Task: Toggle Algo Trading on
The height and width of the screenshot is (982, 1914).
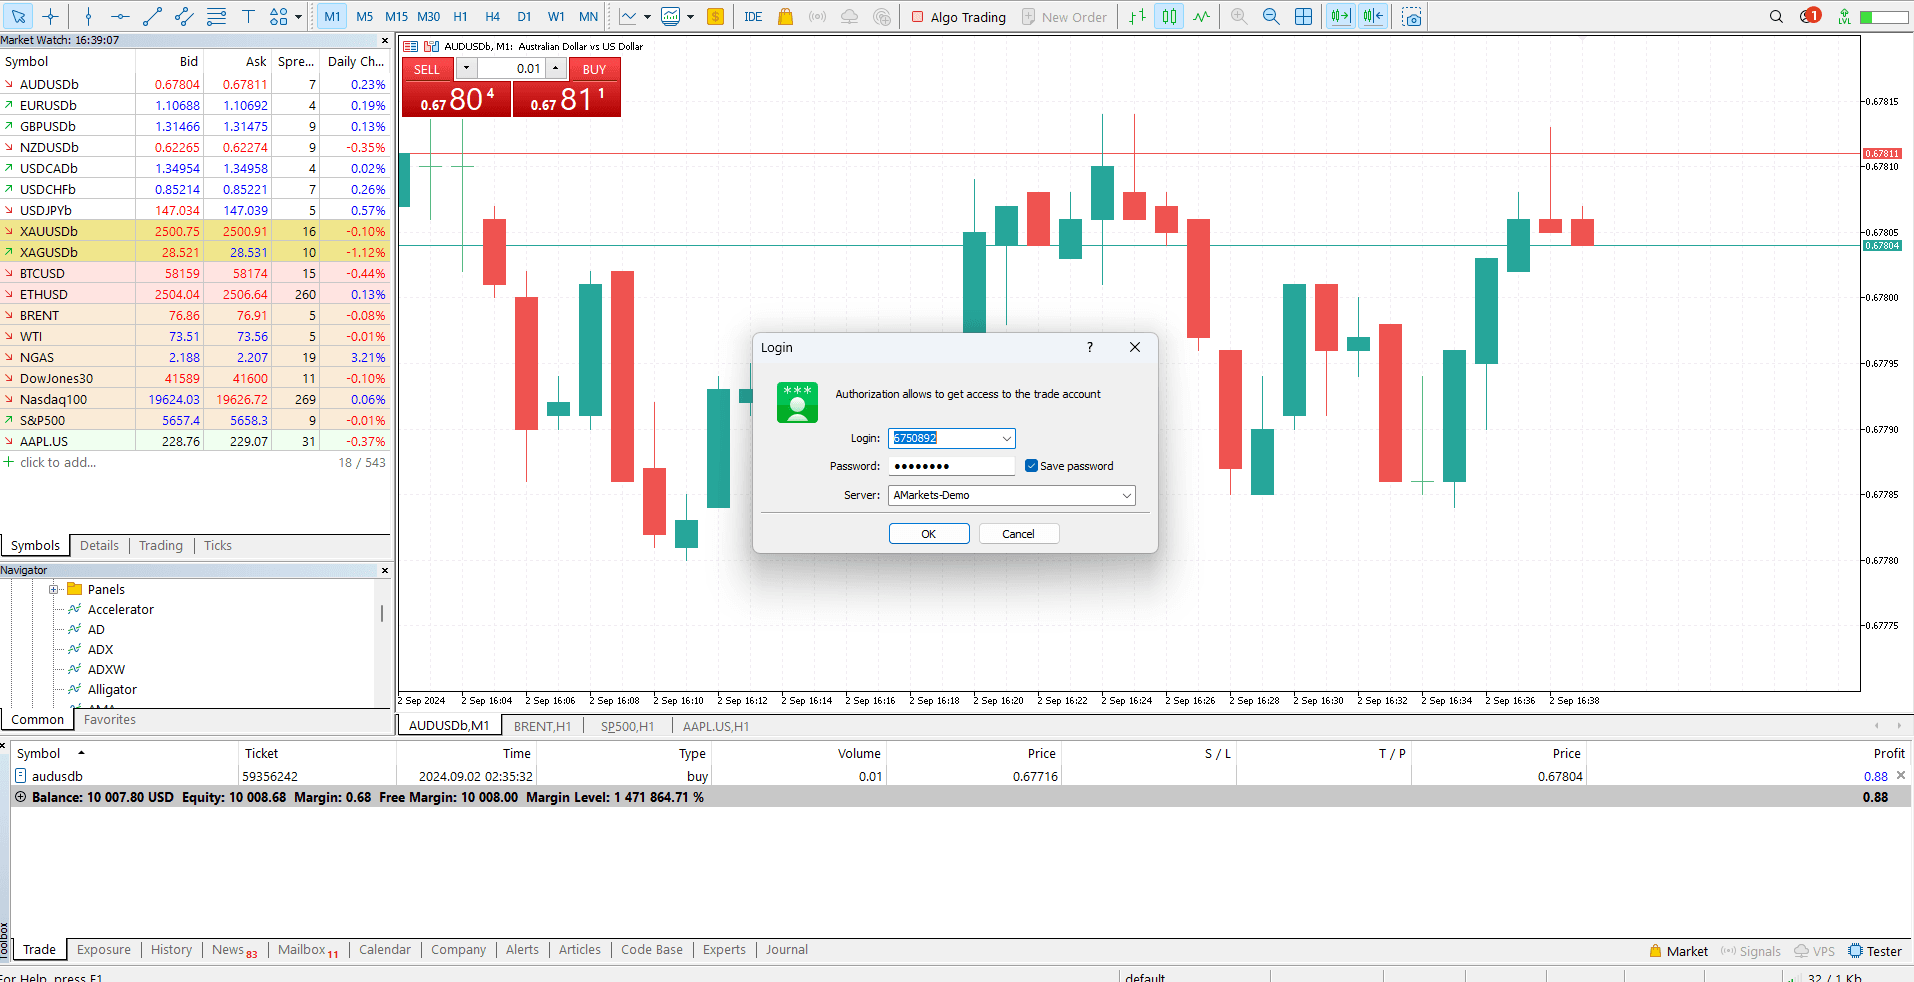Action: pos(959,16)
